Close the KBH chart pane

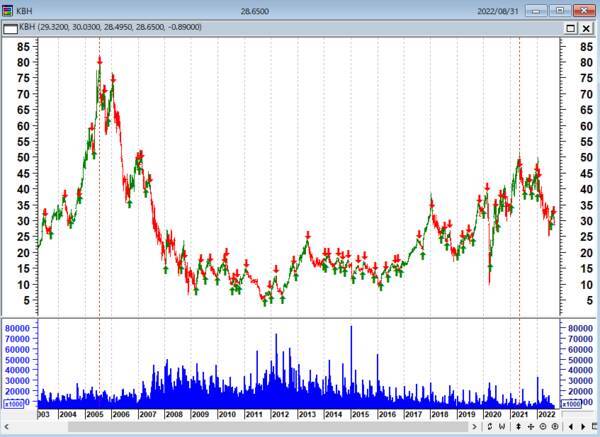click(586, 28)
